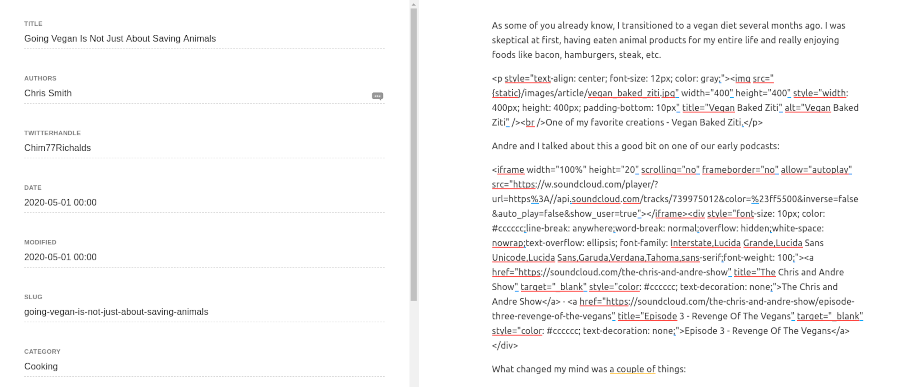Click the TITLE label
Viewport: 900px width, 387px height.
point(33,24)
